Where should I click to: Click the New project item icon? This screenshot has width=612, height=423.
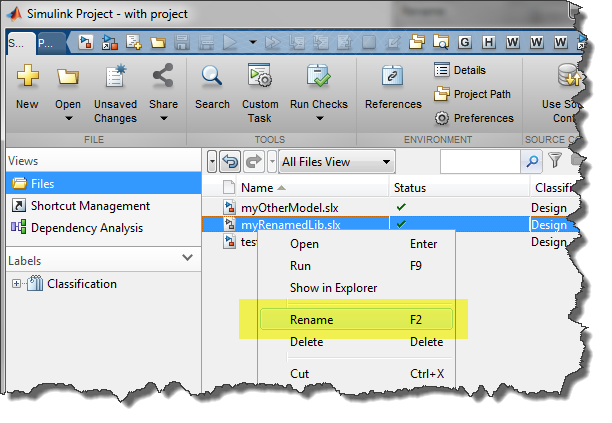27,78
